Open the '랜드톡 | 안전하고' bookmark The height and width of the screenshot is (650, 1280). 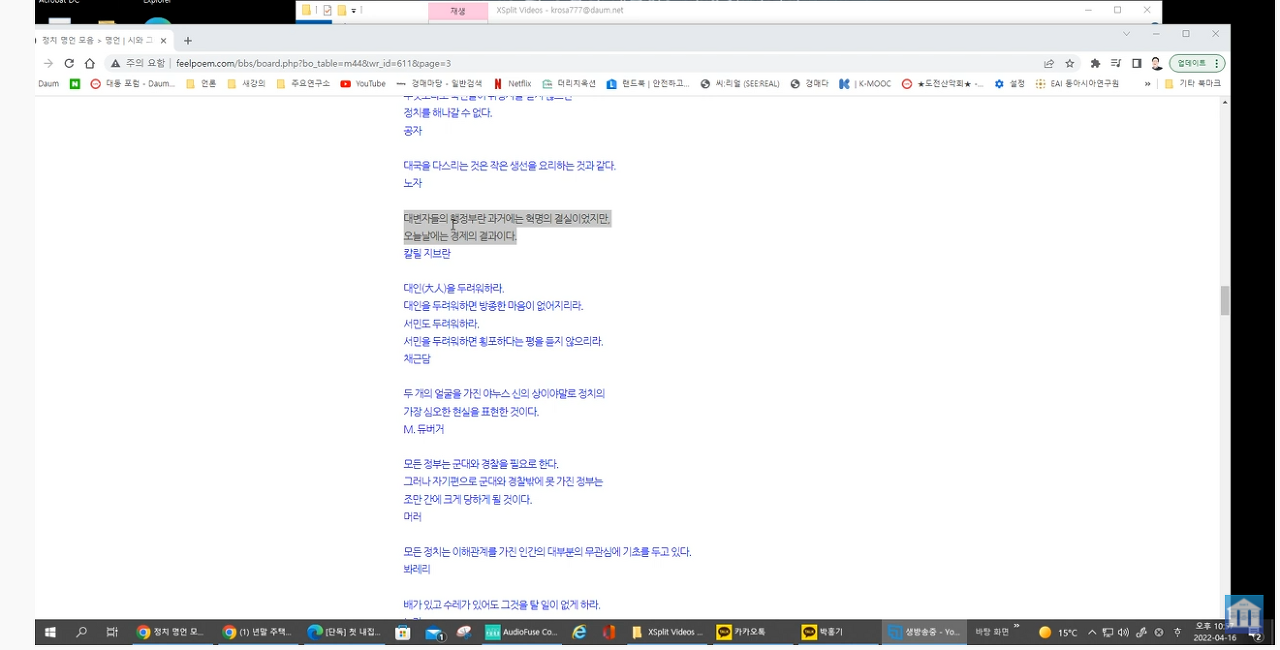pyautogui.click(x=648, y=84)
